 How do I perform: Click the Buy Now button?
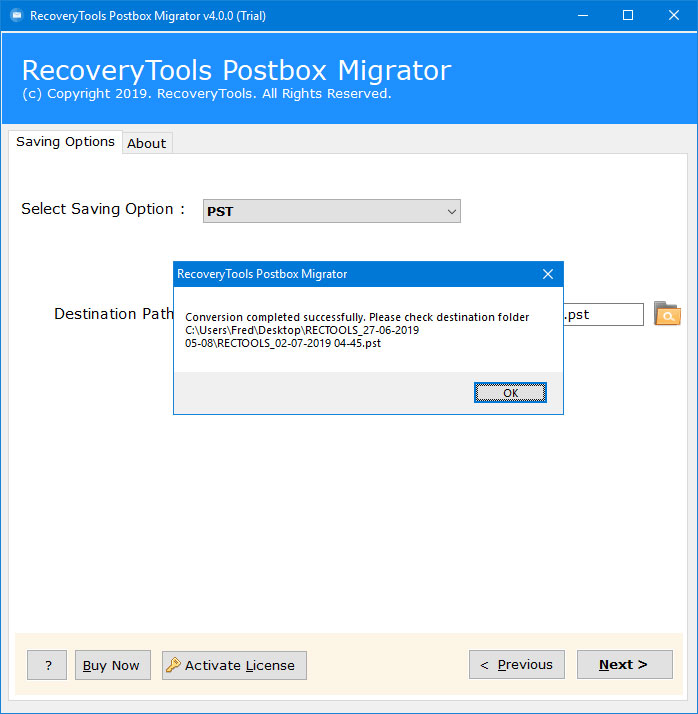(112, 665)
